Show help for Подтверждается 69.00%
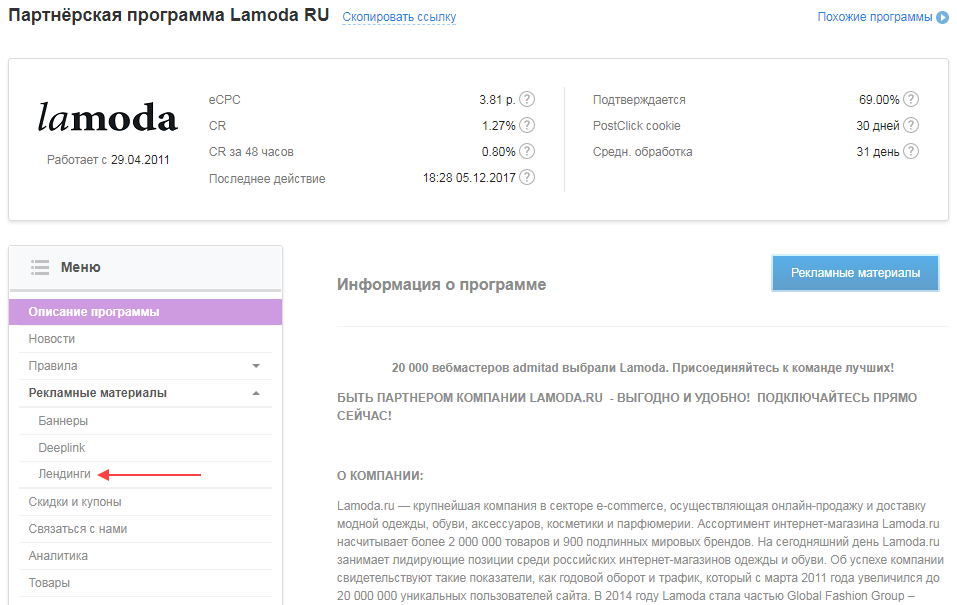Image resolution: width=957 pixels, height=605 pixels. (911, 99)
